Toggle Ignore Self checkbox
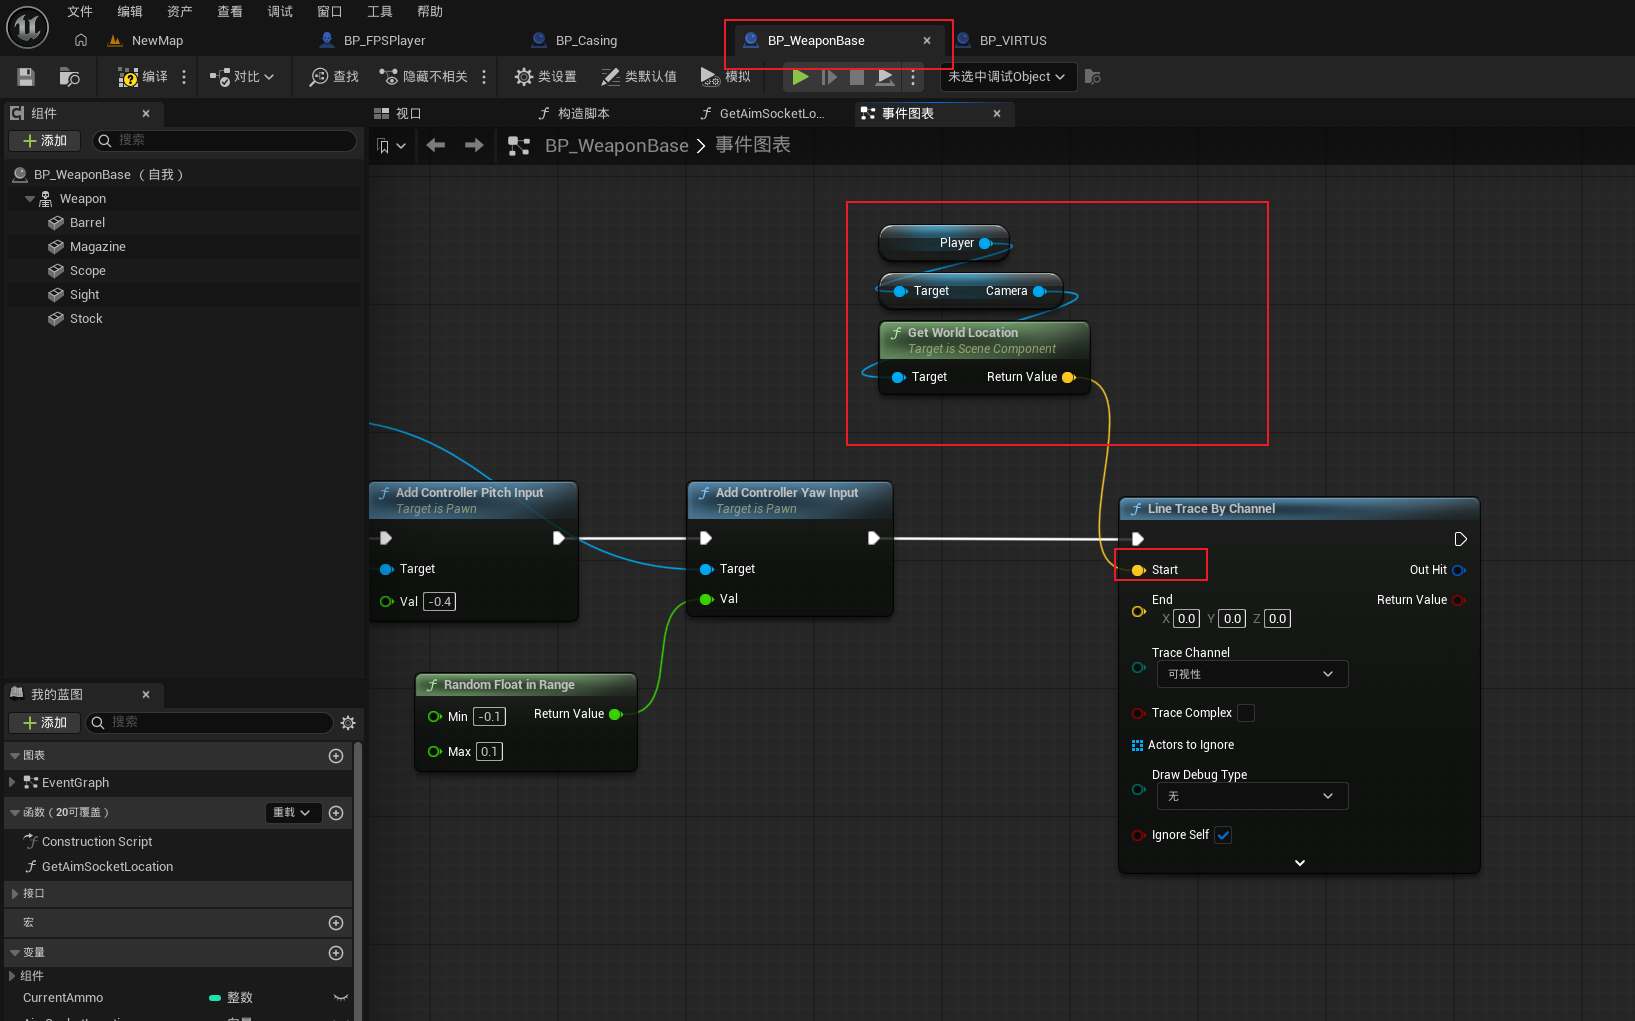This screenshot has height=1021, width=1635. pos(1223,835)
